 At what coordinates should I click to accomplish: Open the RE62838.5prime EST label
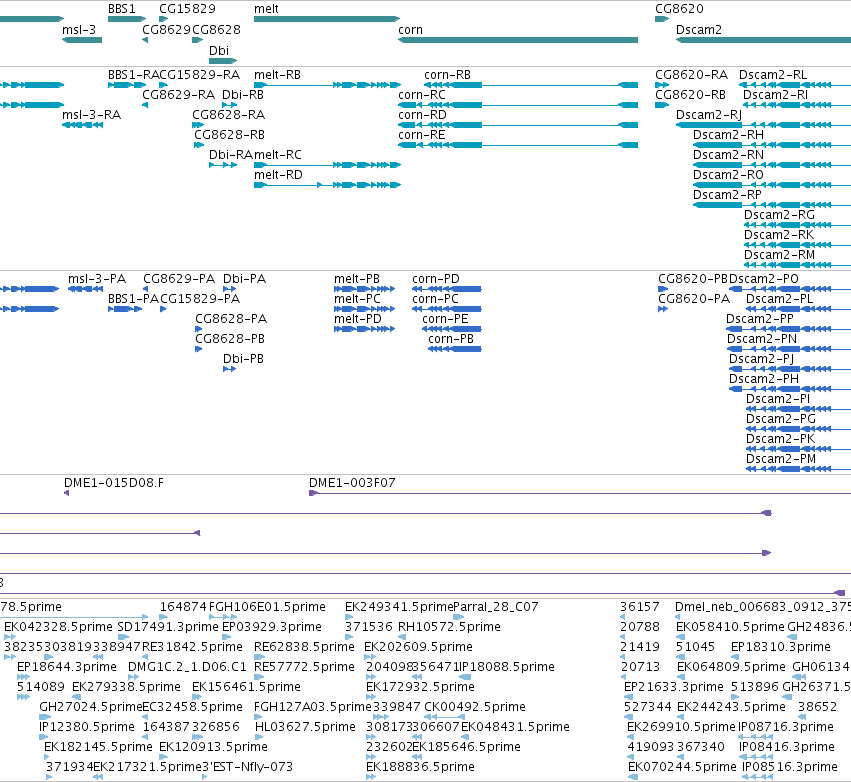(x=304, y=647)
